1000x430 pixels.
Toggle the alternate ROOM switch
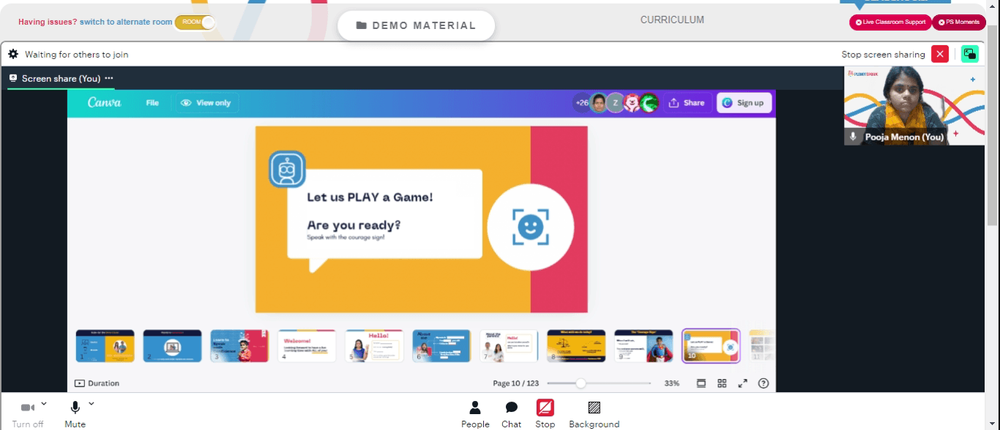[x=195, y=22]
